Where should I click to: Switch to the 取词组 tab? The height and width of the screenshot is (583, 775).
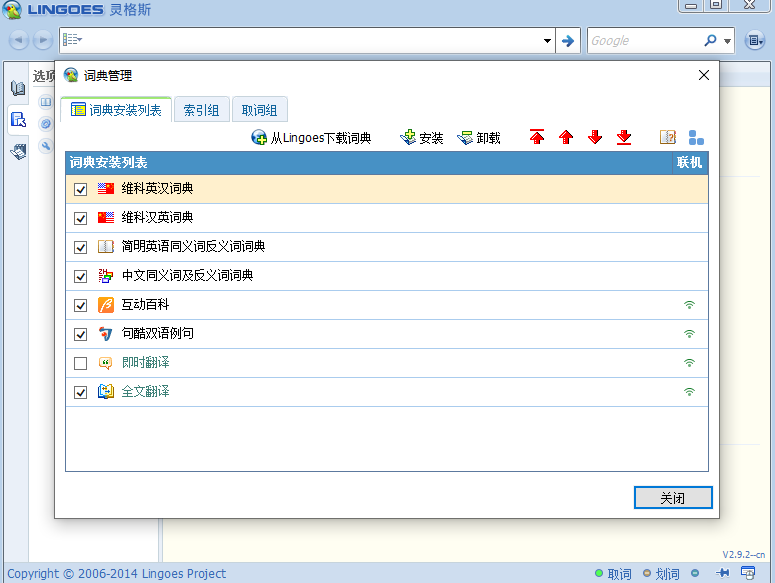259,110
